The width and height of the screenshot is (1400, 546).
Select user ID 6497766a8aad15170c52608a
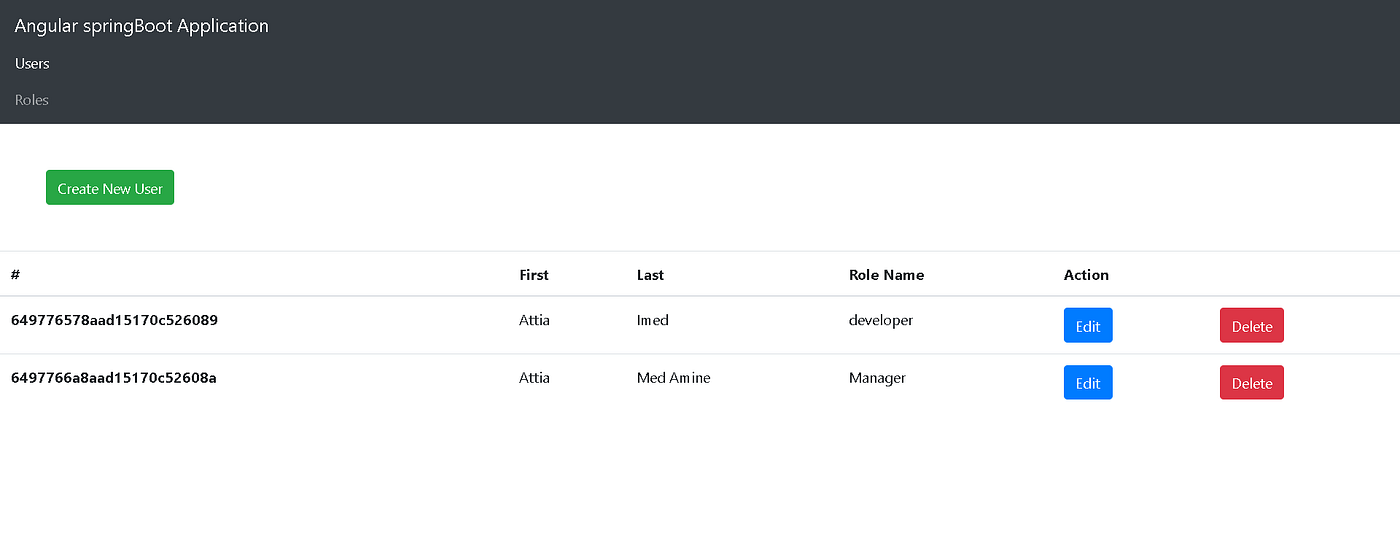click(114, 378)
